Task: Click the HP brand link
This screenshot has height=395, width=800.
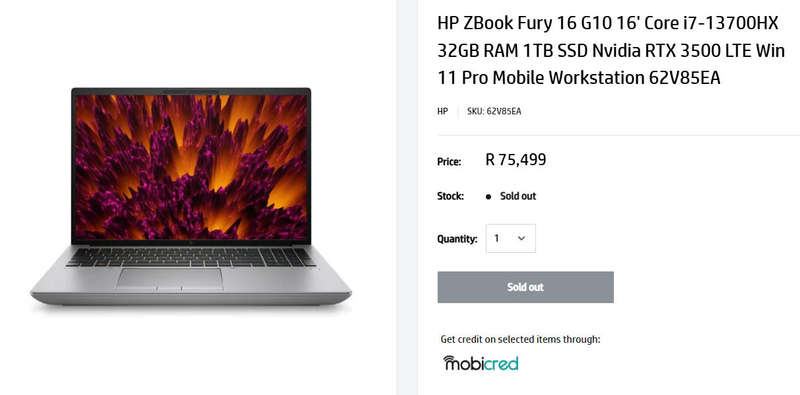Action: 442,111
